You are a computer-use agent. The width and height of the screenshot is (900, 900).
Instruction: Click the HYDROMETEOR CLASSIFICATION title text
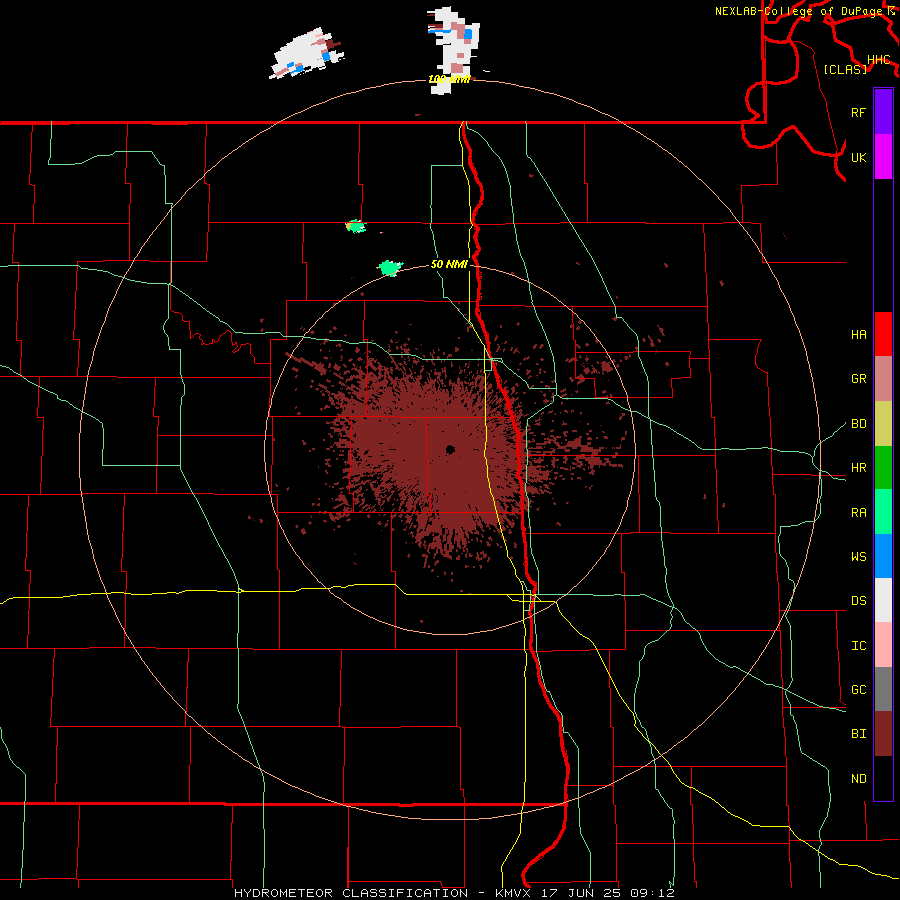(x=351, y=893)
